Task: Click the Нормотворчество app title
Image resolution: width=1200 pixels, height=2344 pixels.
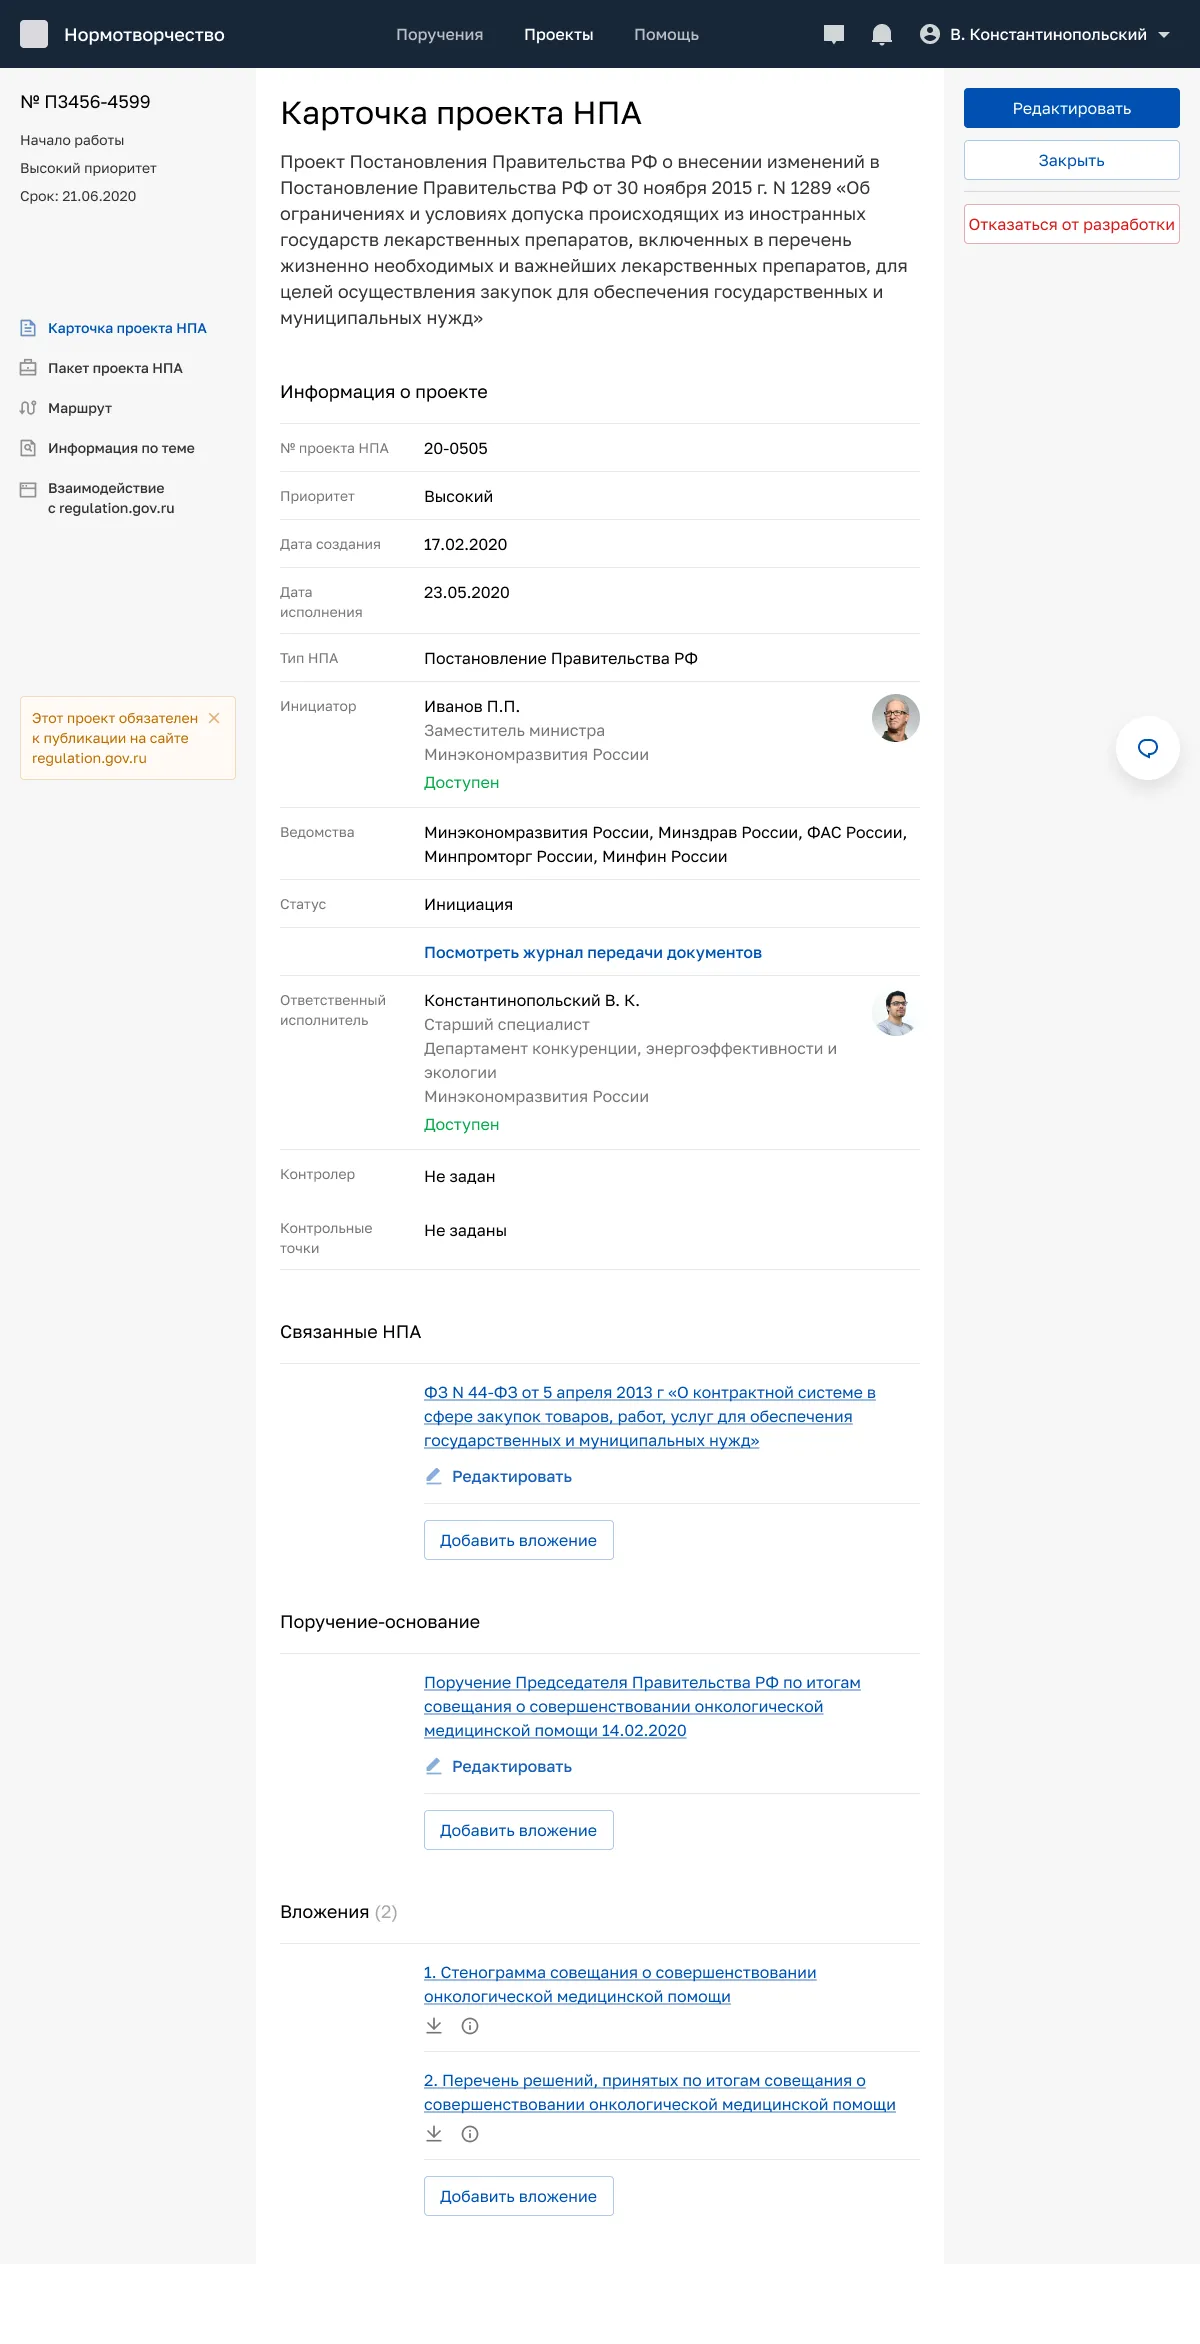Action: click(144, 35)
